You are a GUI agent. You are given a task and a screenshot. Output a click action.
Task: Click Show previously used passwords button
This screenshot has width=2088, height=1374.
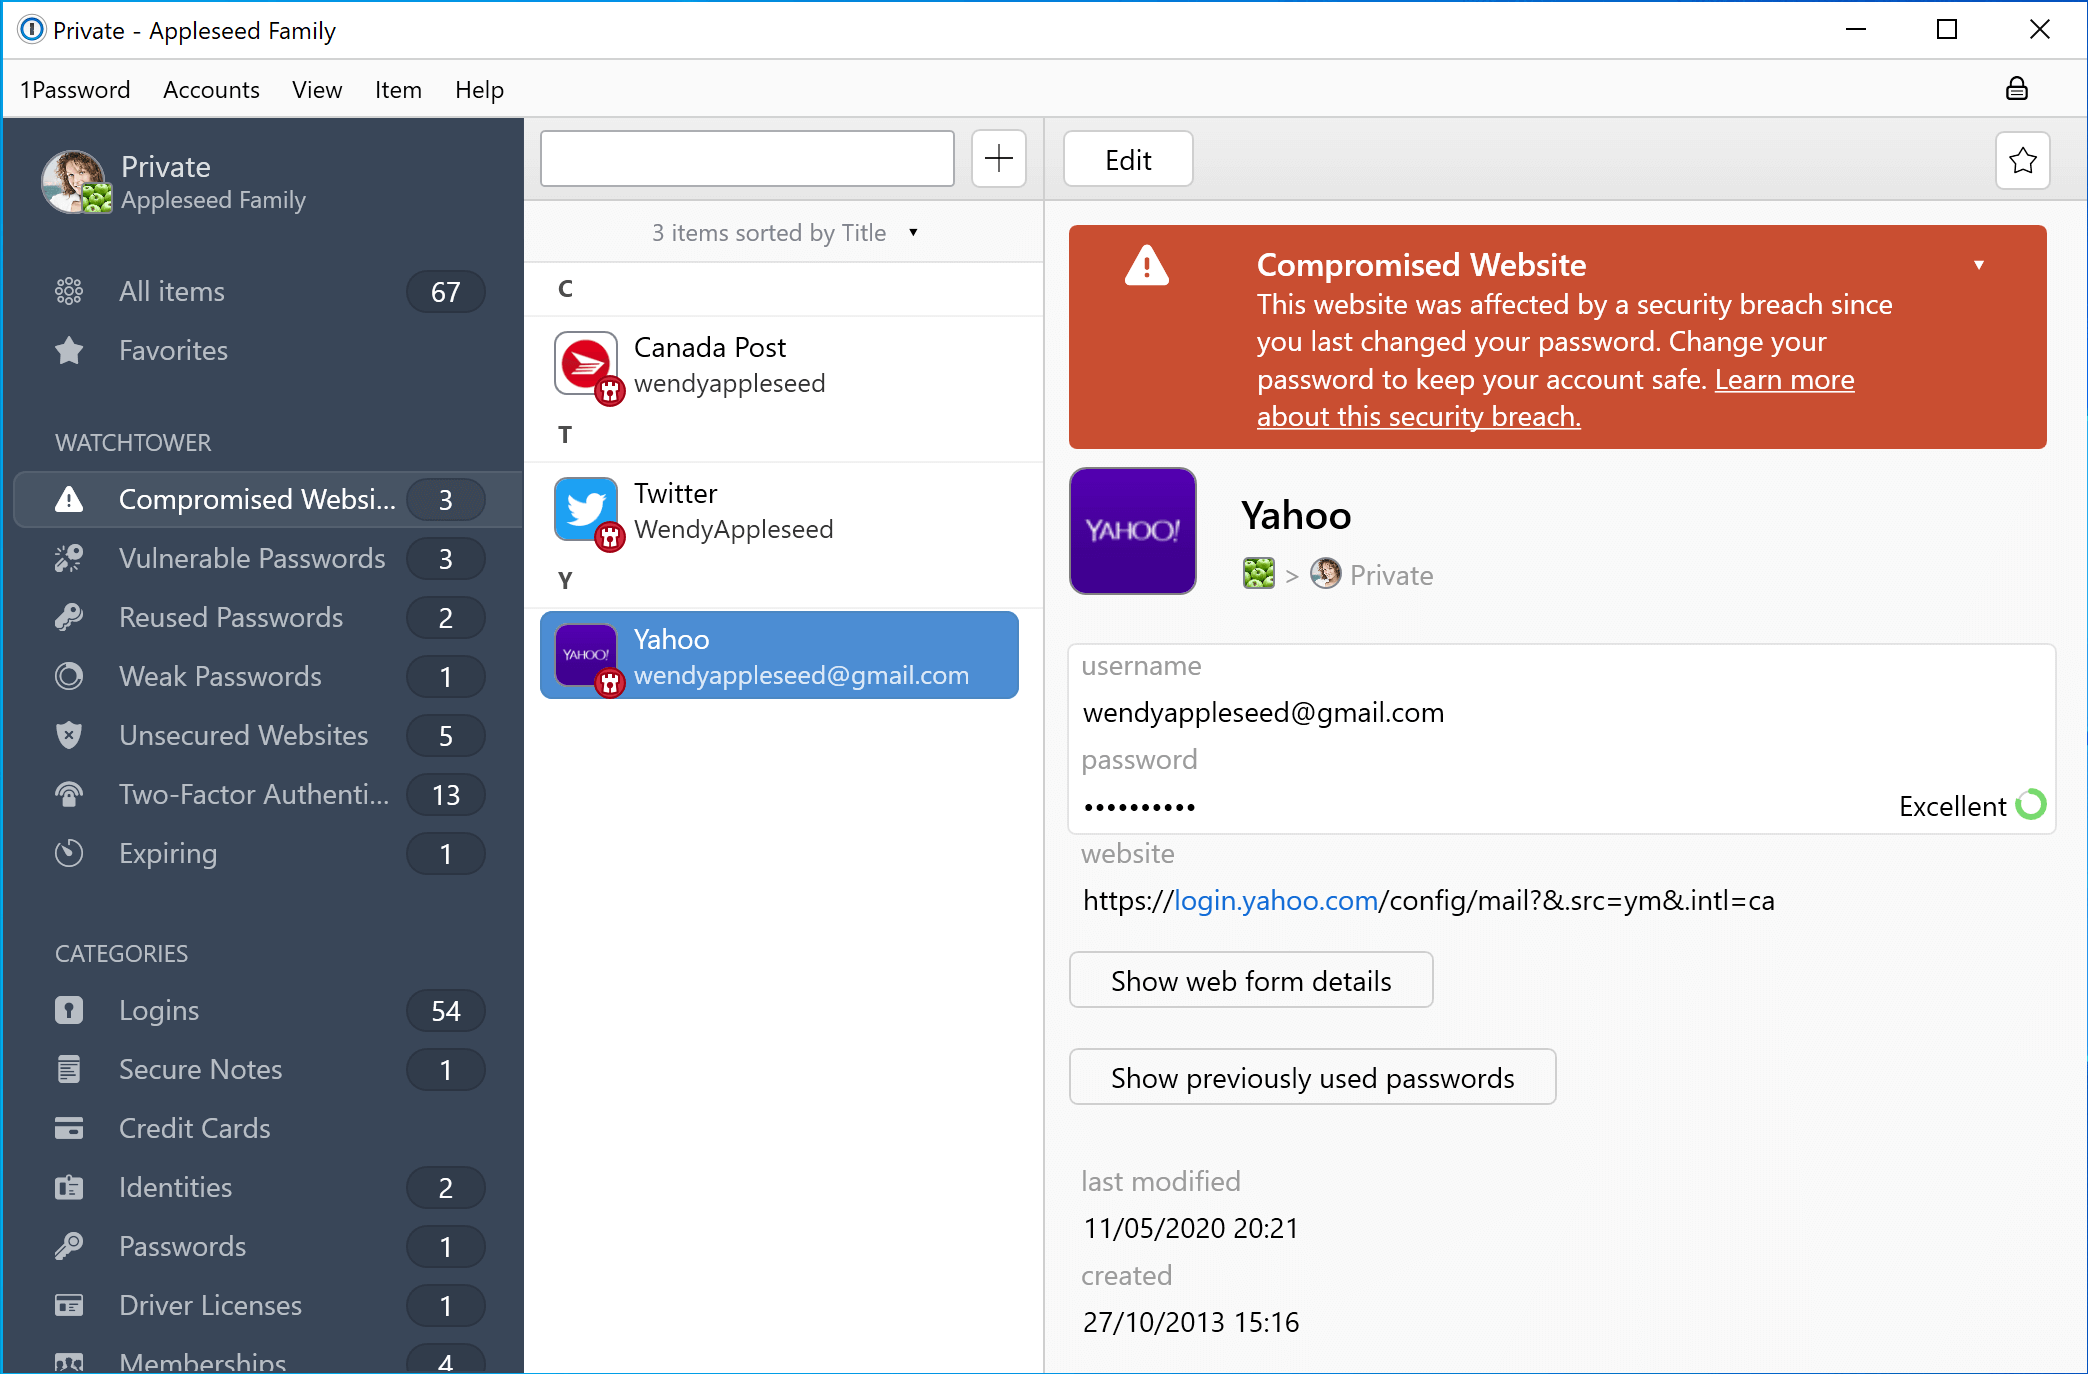tap(1312, 1077)
